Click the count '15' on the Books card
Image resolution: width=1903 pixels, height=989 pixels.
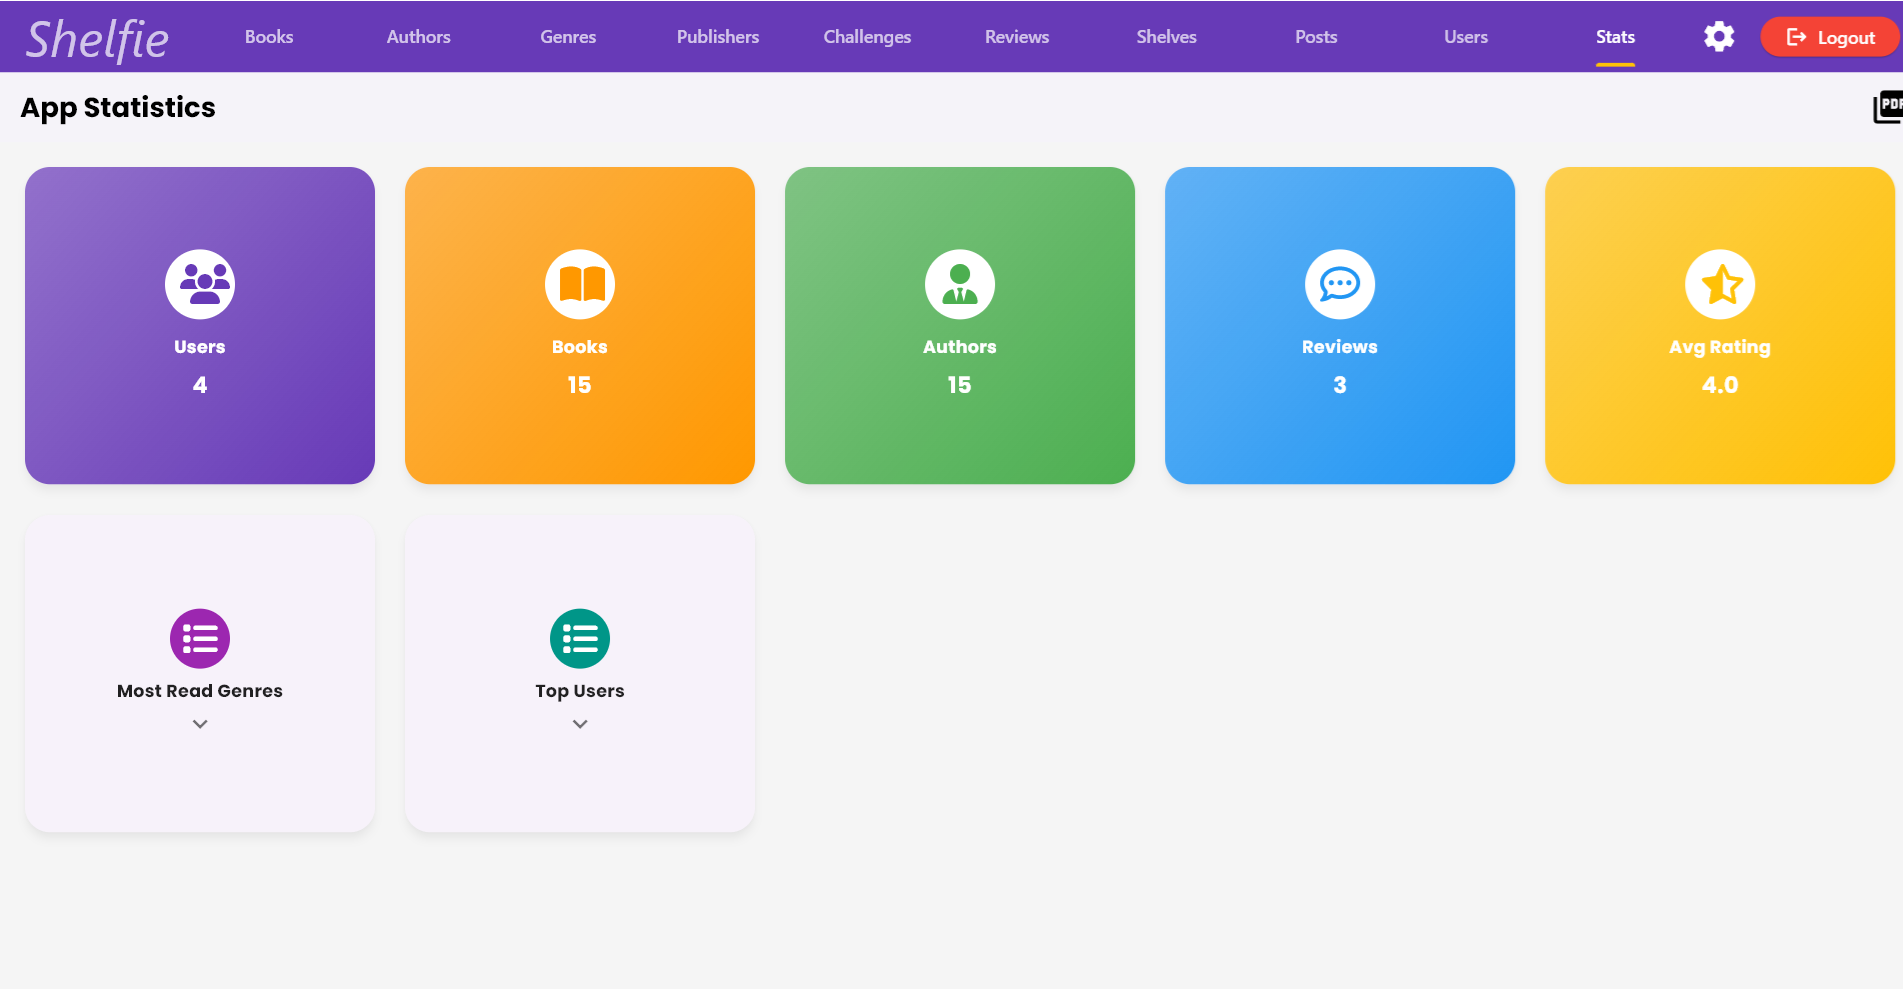580,385
